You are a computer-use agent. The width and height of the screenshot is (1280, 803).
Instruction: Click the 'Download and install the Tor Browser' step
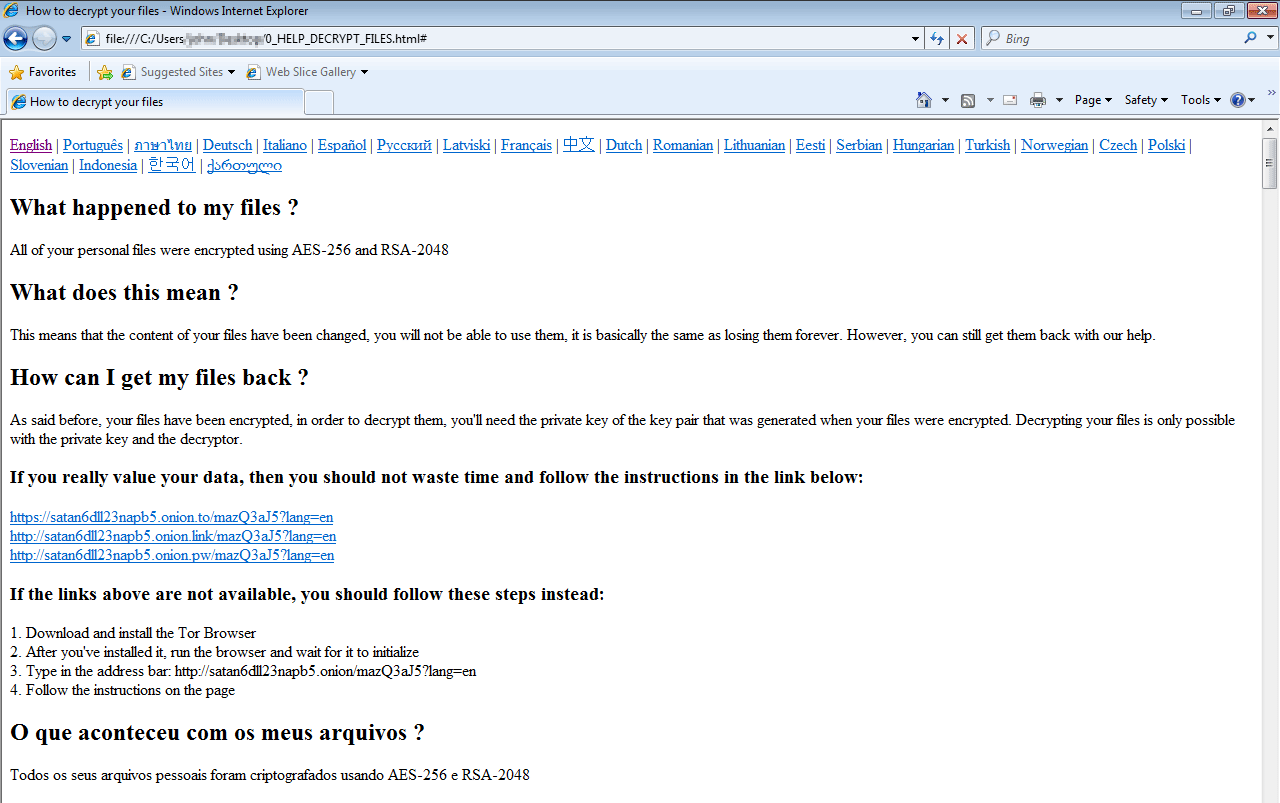tap(133, 633)
